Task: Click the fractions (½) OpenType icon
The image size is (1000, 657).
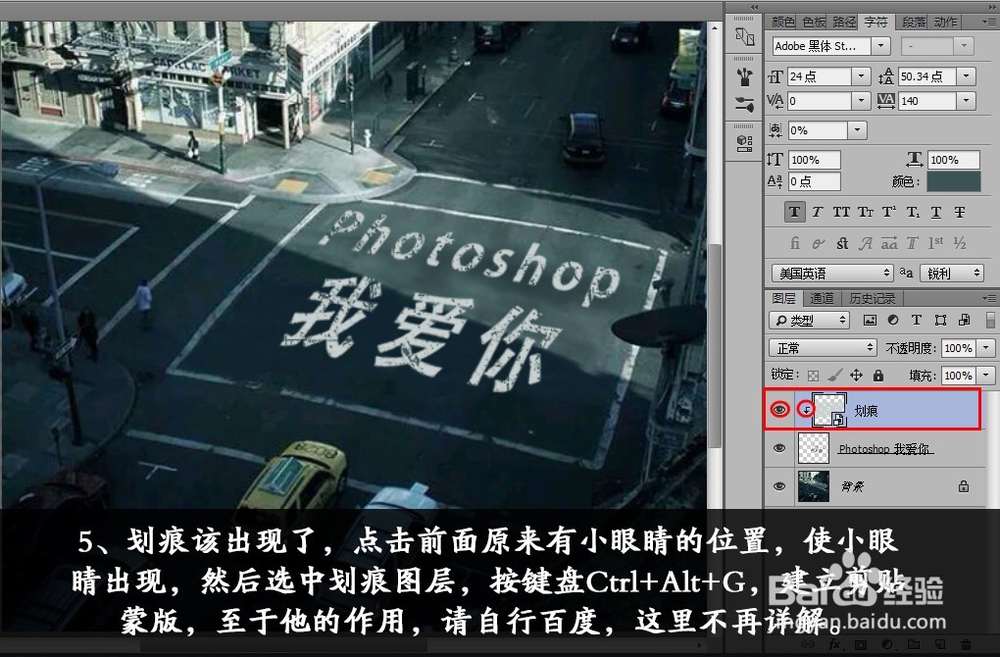Action: pos(960,243)
